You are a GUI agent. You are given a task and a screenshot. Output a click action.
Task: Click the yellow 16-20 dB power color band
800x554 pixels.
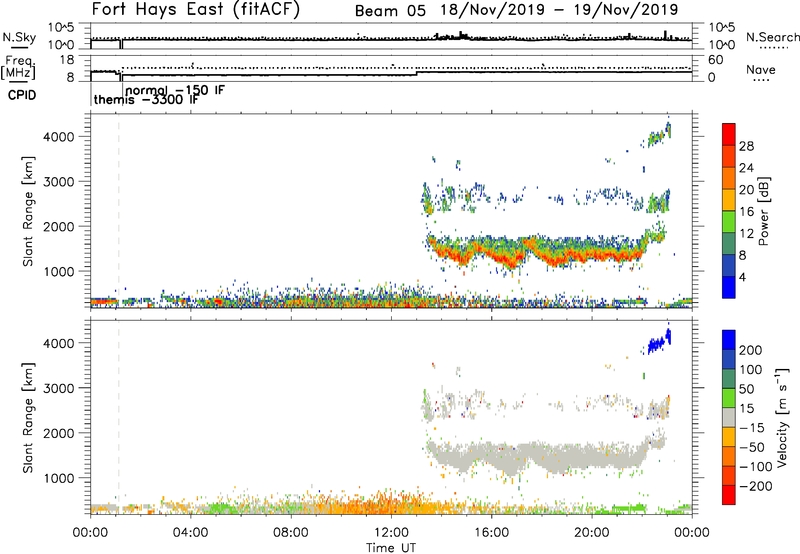click(729, 199)
